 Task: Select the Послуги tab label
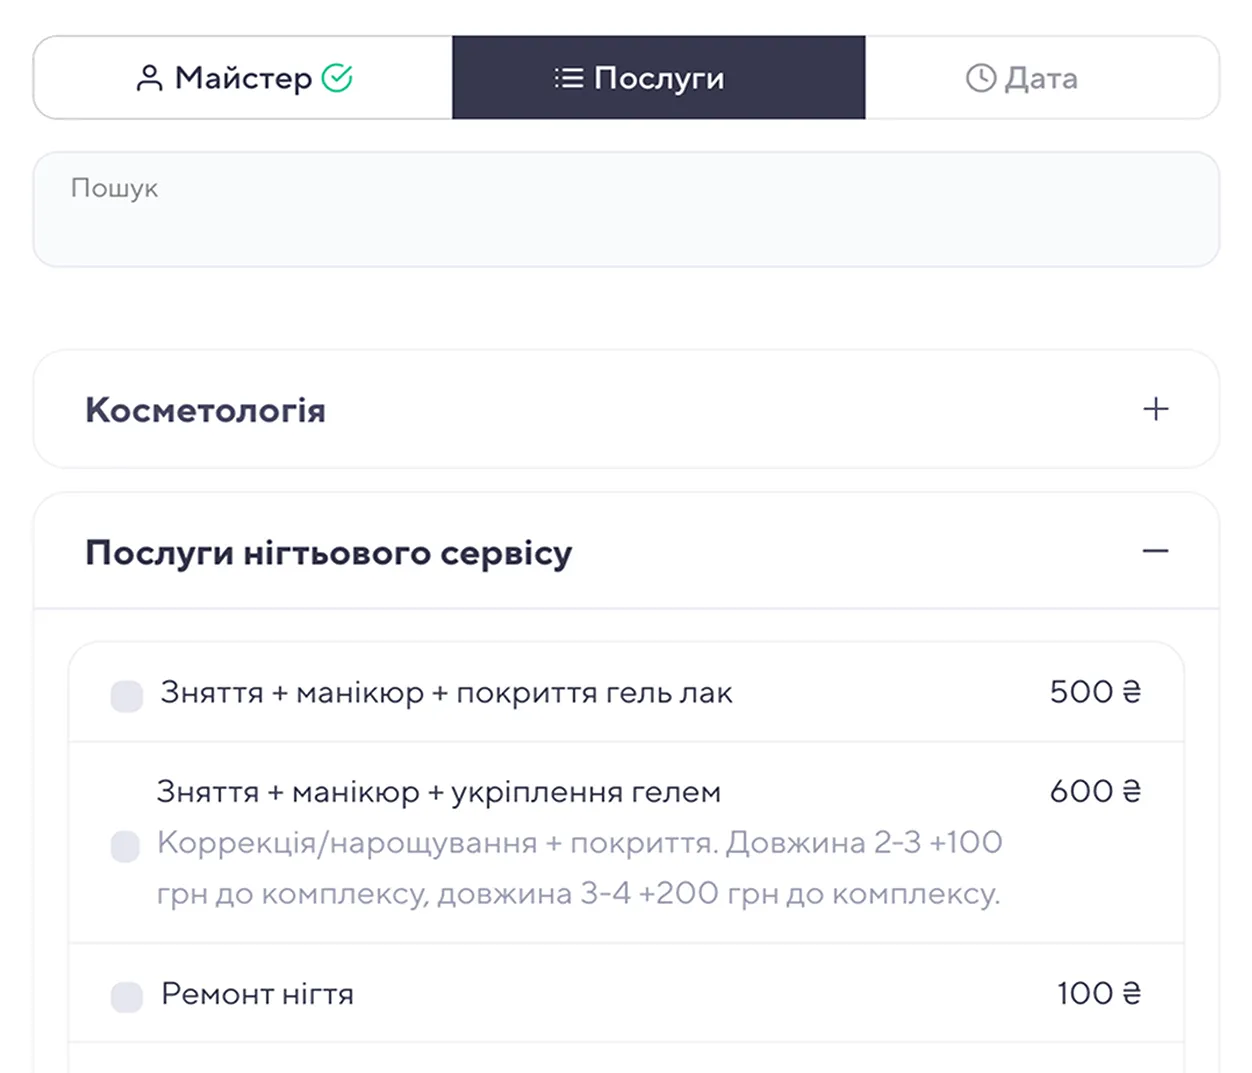point(658,78)
